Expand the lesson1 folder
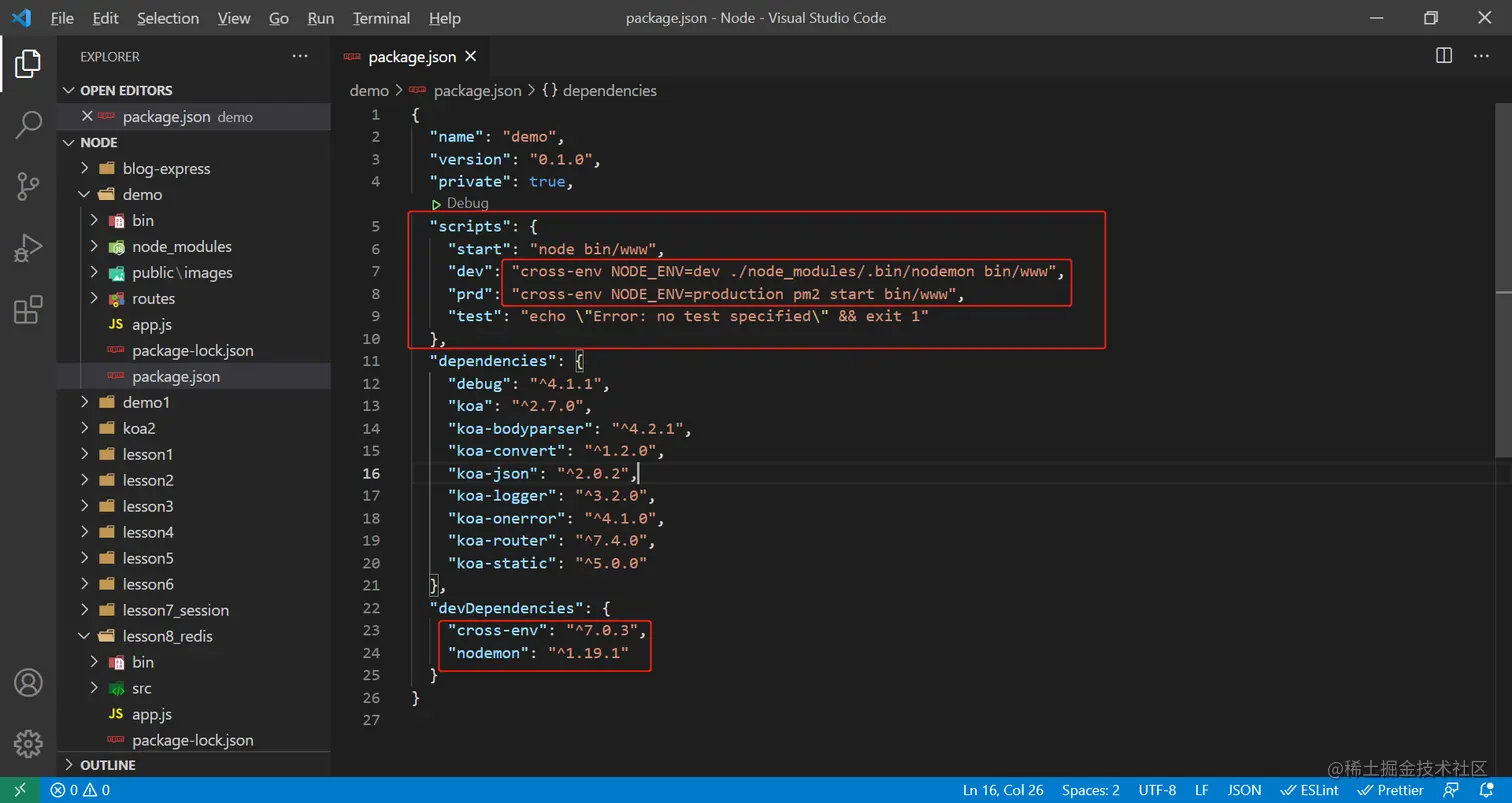The height and width of the screenshot is (803, 1512). click(x=193, y=454)
